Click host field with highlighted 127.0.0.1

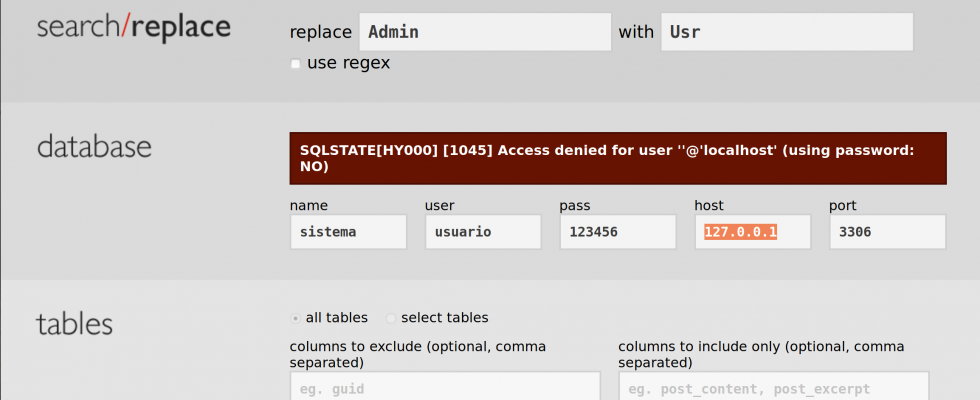tap(752, 232)
